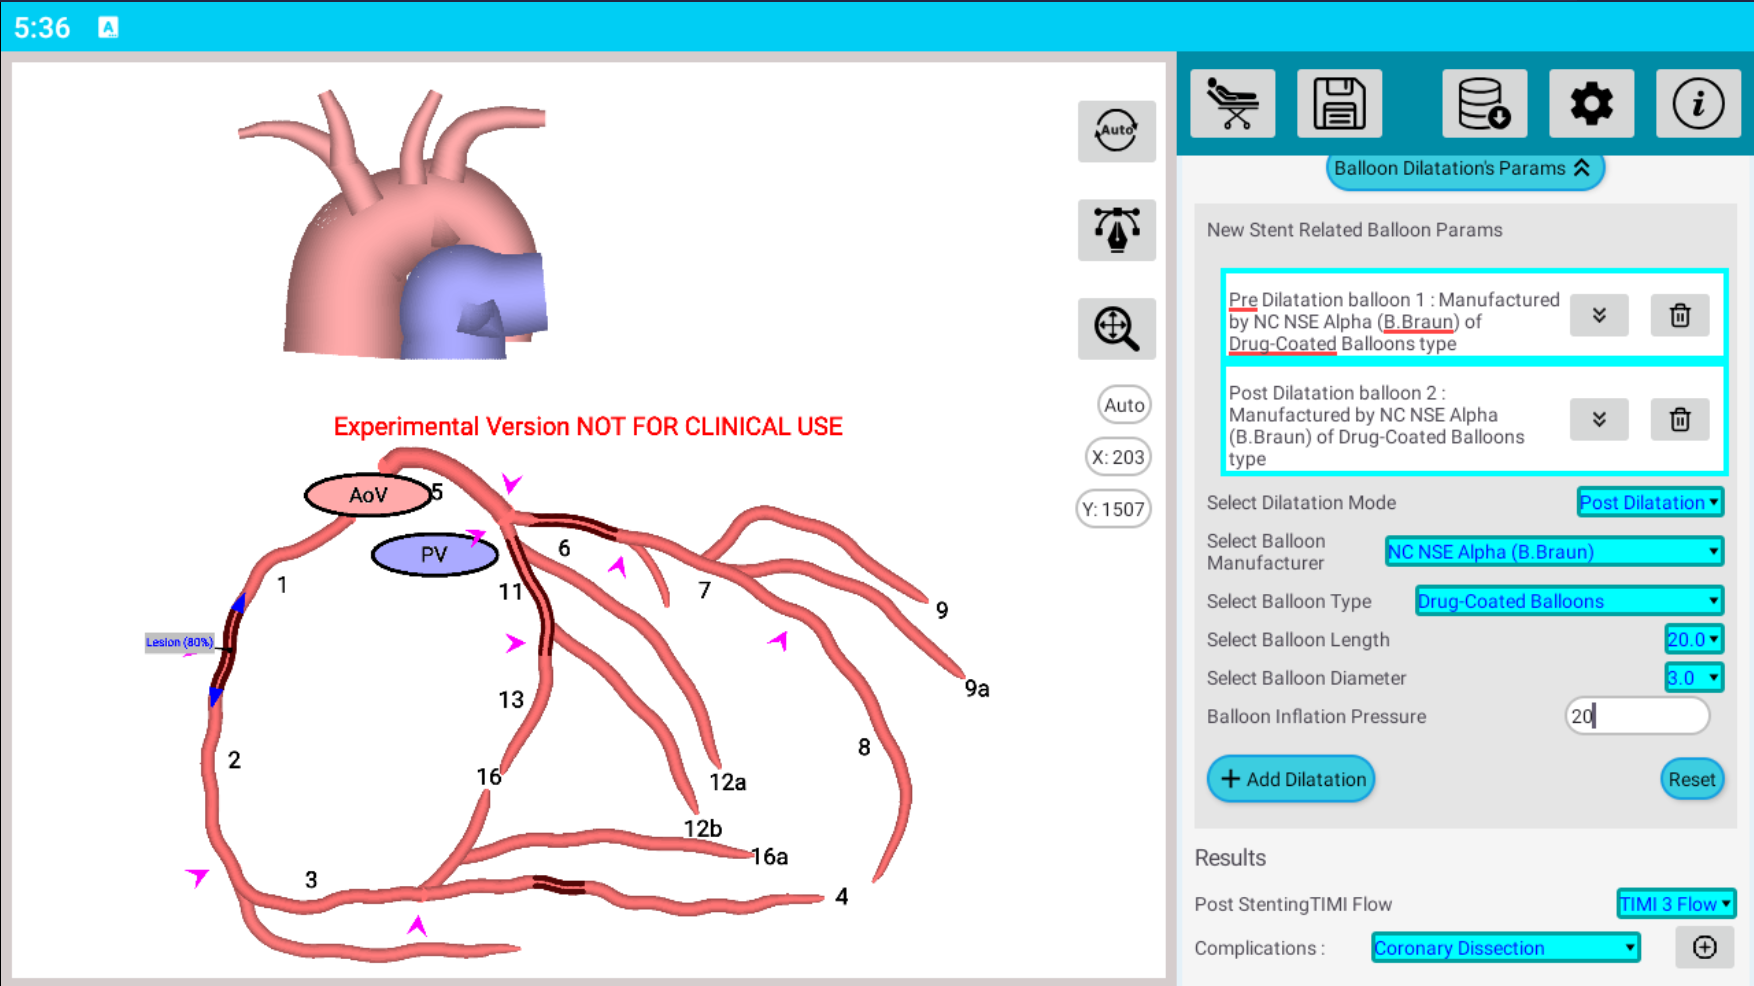Viewport: 1754px width, 986px height.
Task: Select the pen drawing tool icon
Action: click(1116, 230)
